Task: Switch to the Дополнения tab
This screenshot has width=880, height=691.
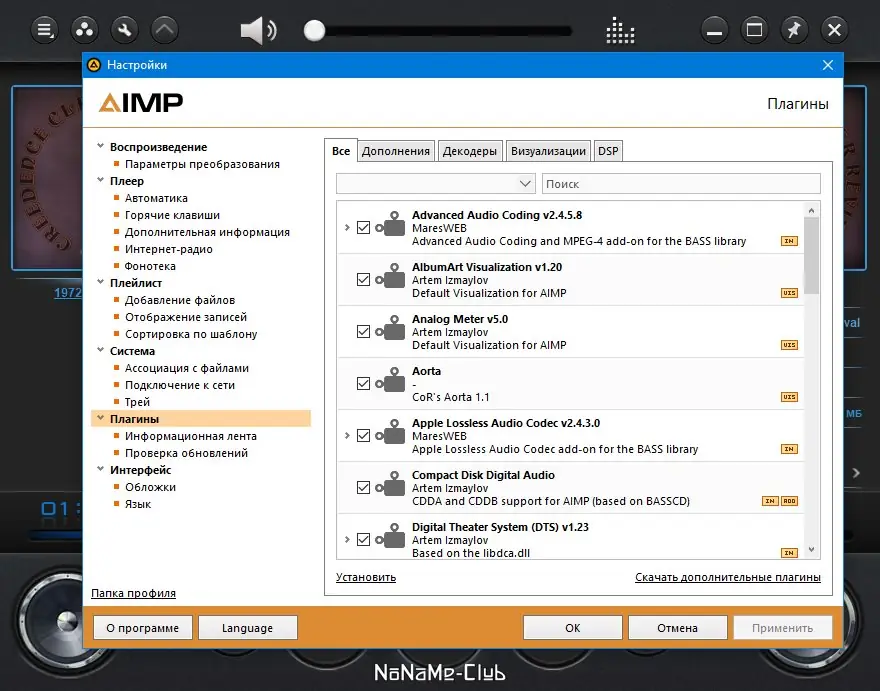Action: (x=396, y=151)
